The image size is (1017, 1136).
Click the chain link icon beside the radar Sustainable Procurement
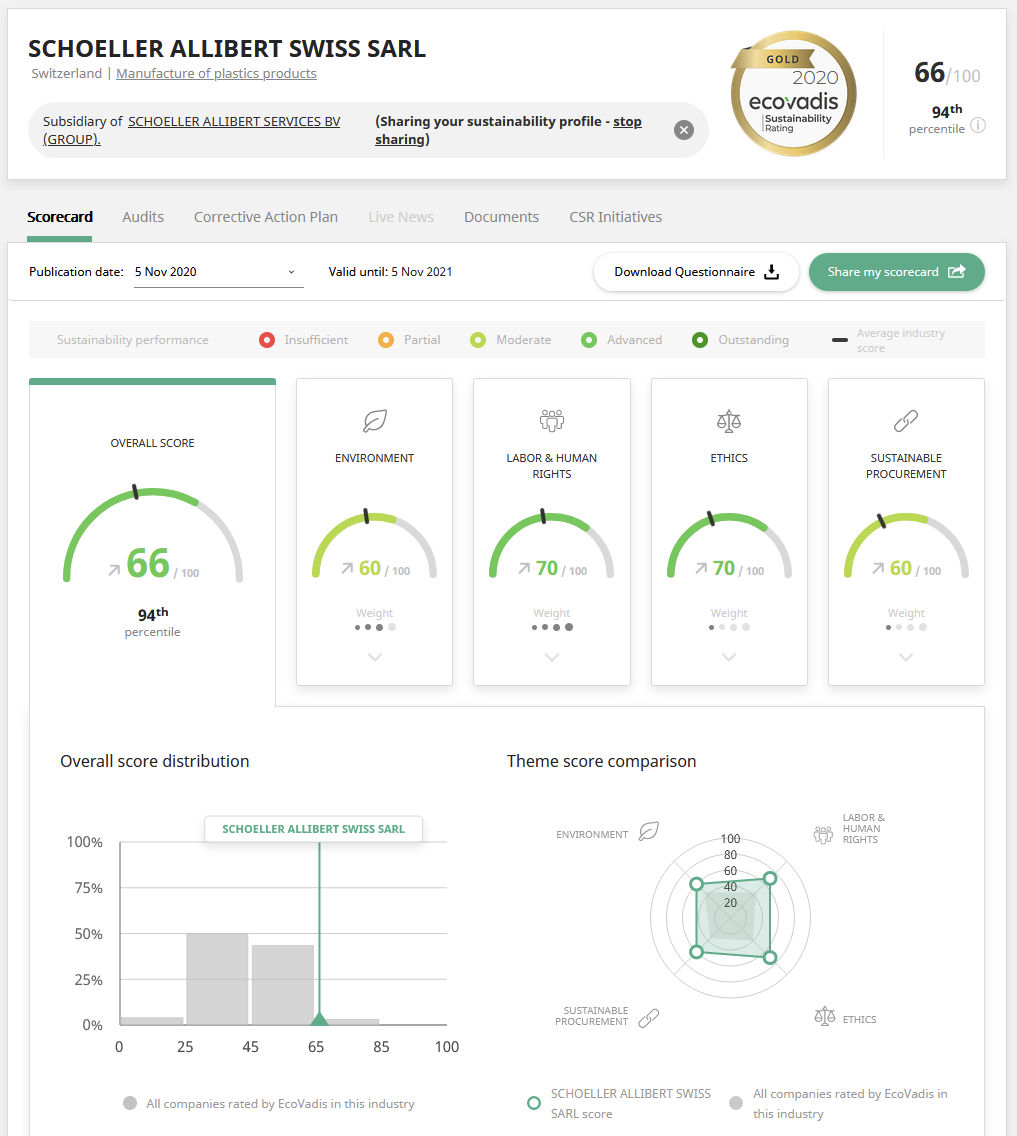648,1019
